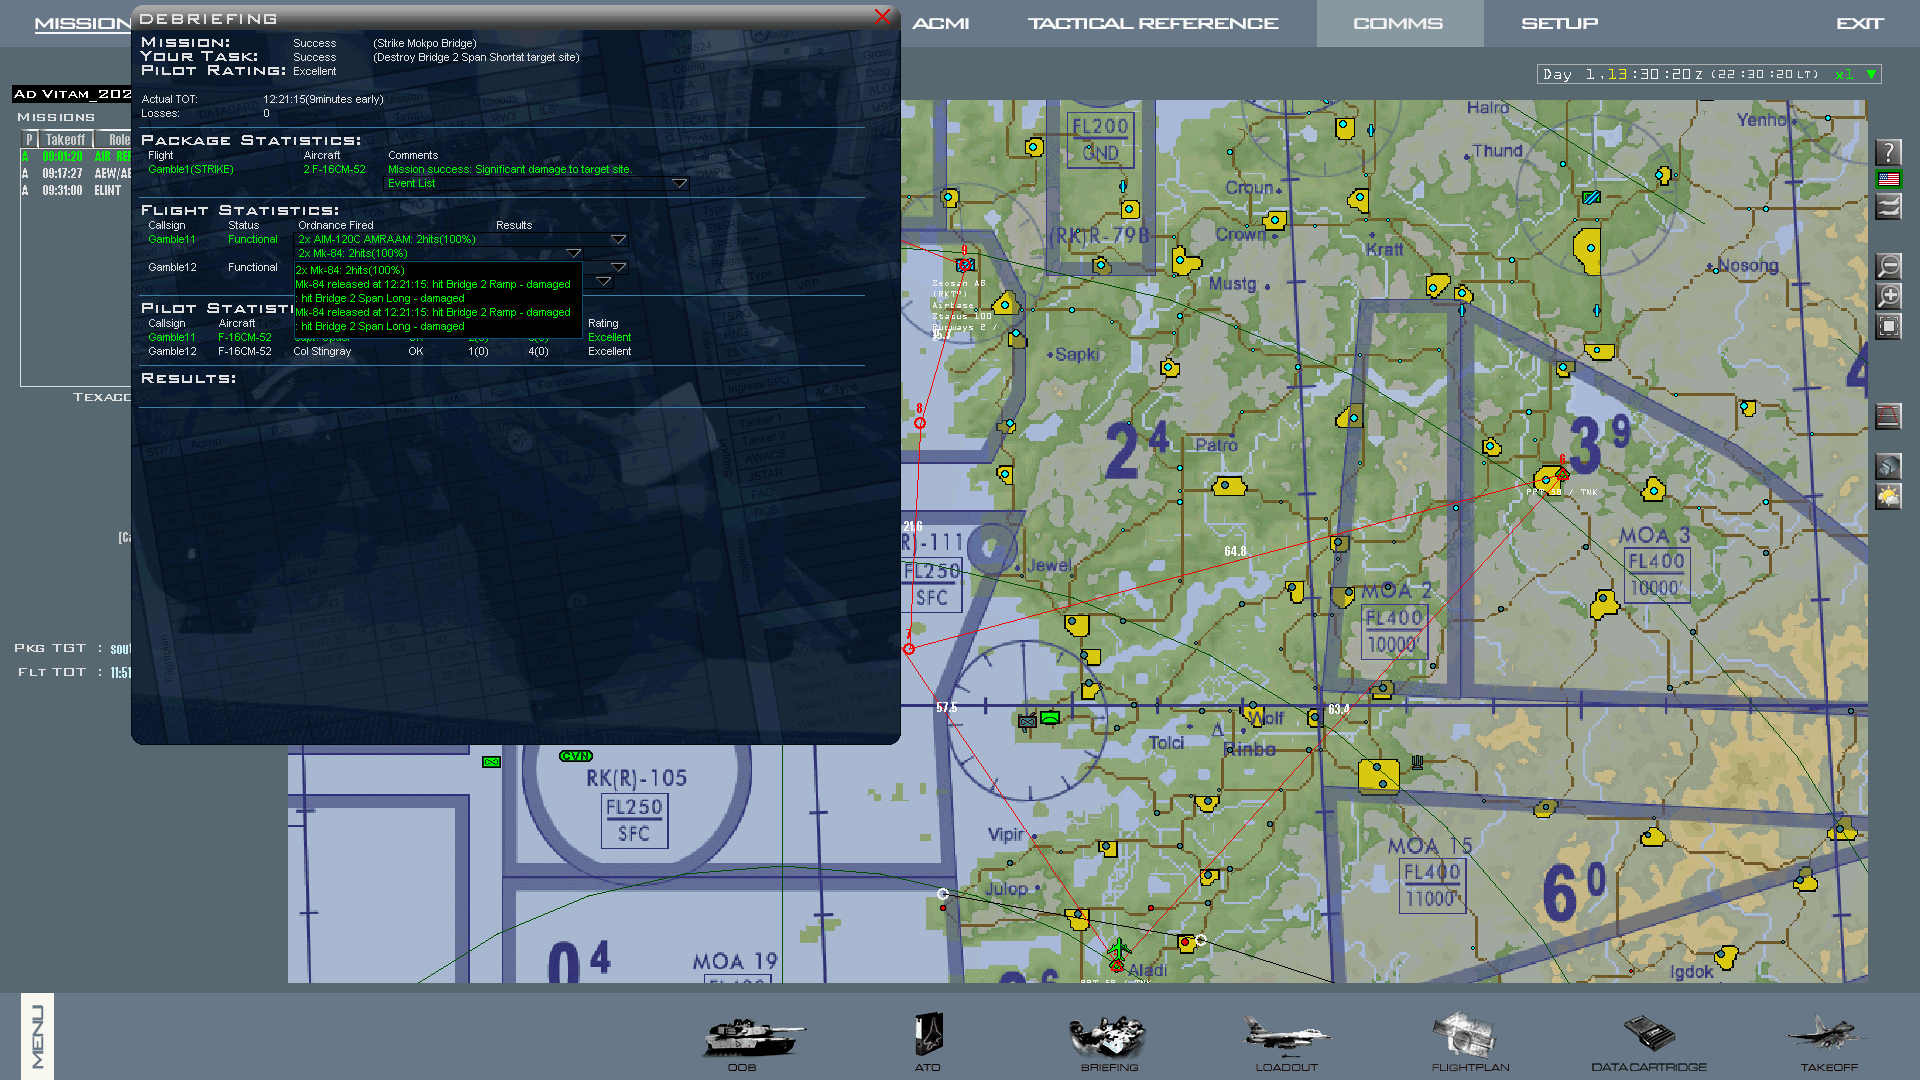The image size is (1920, 1080).
Task: Expand Gamble12 first ordnance dropdown arrow
Action: (619, 267)
